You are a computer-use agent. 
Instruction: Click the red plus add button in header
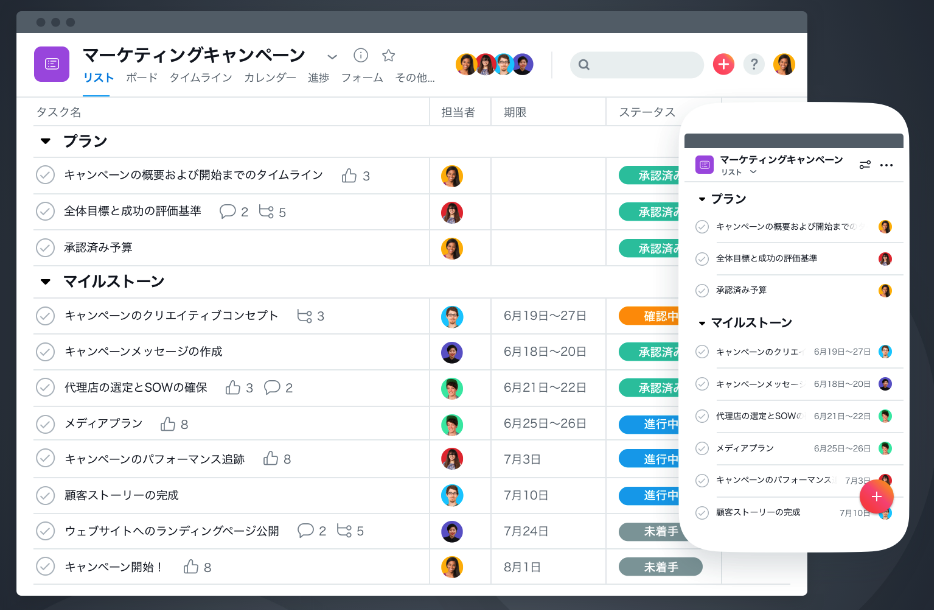[723, 64]
